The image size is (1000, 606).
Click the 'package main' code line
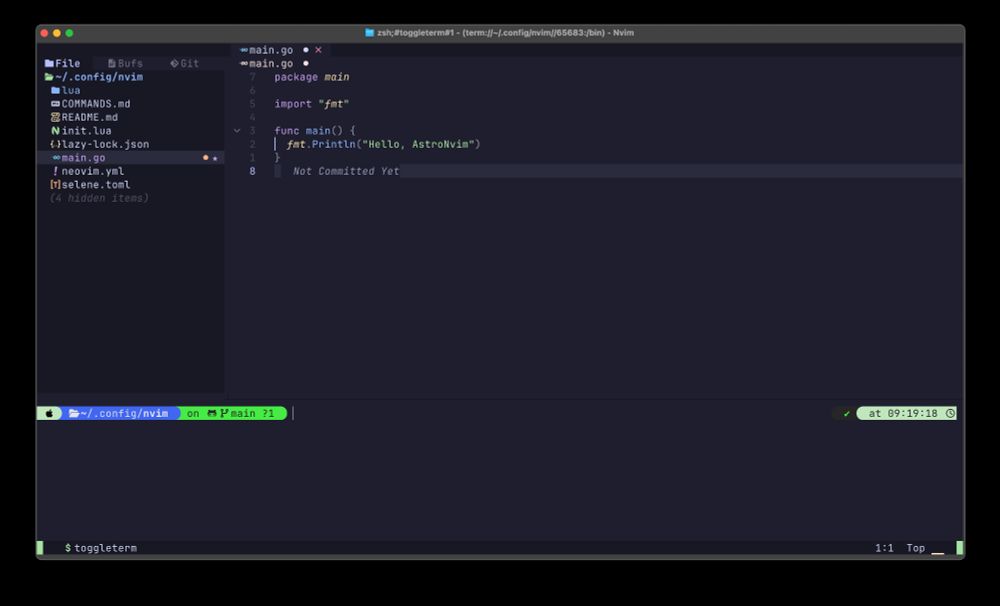point(312,77)
